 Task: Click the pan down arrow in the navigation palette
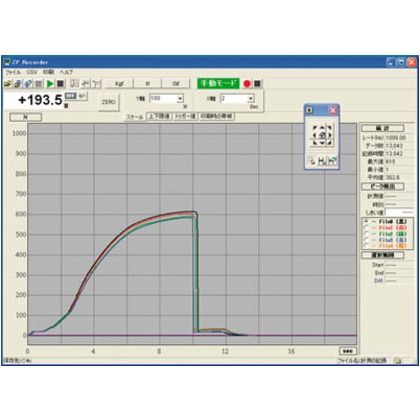tap(322, 143)
